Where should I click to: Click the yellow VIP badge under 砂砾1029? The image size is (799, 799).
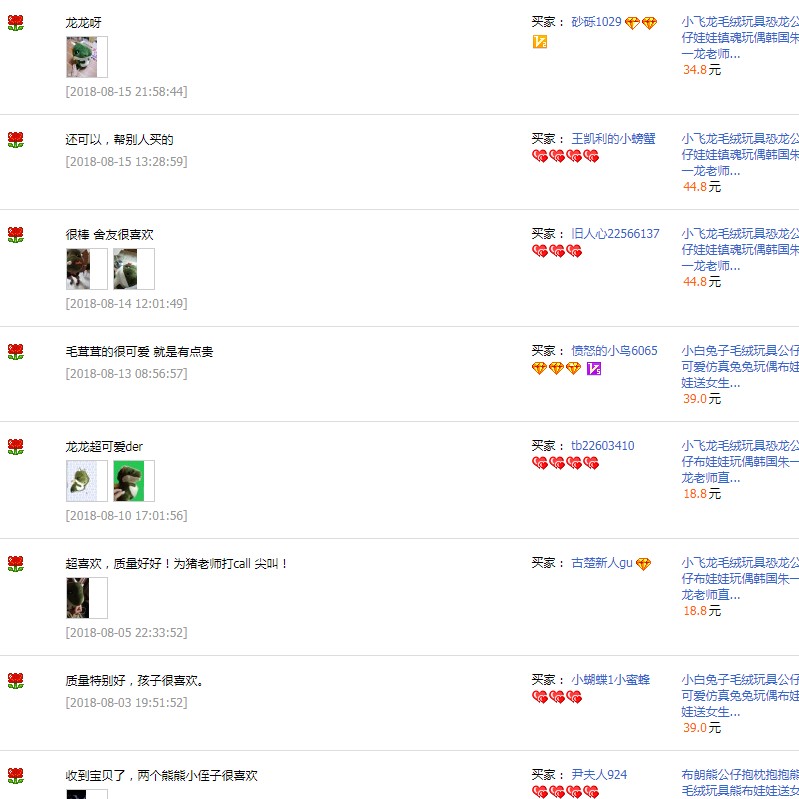[540, 42]
